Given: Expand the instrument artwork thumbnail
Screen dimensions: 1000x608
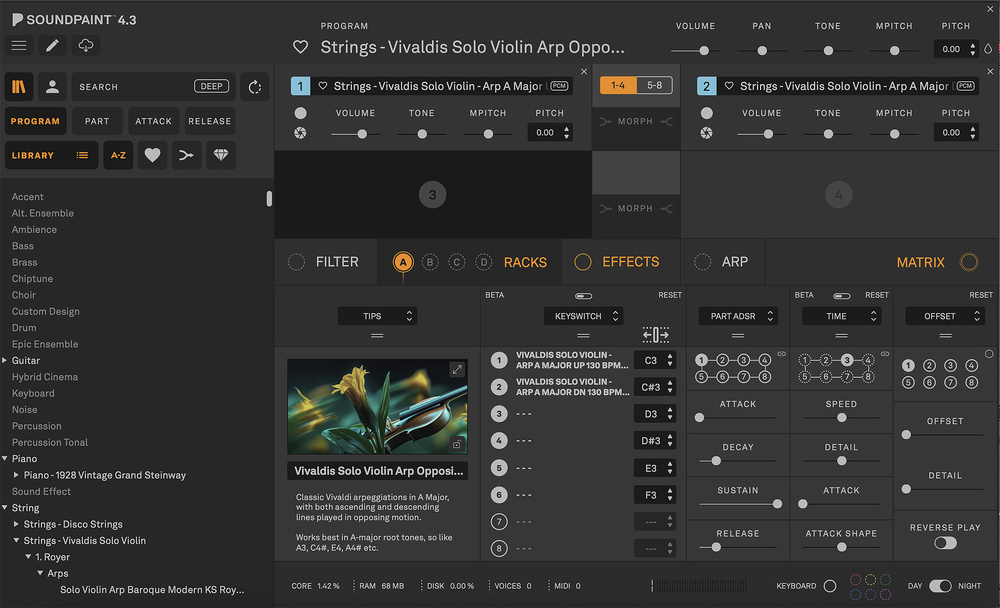Looking at the screenshot, I should 457,370.
